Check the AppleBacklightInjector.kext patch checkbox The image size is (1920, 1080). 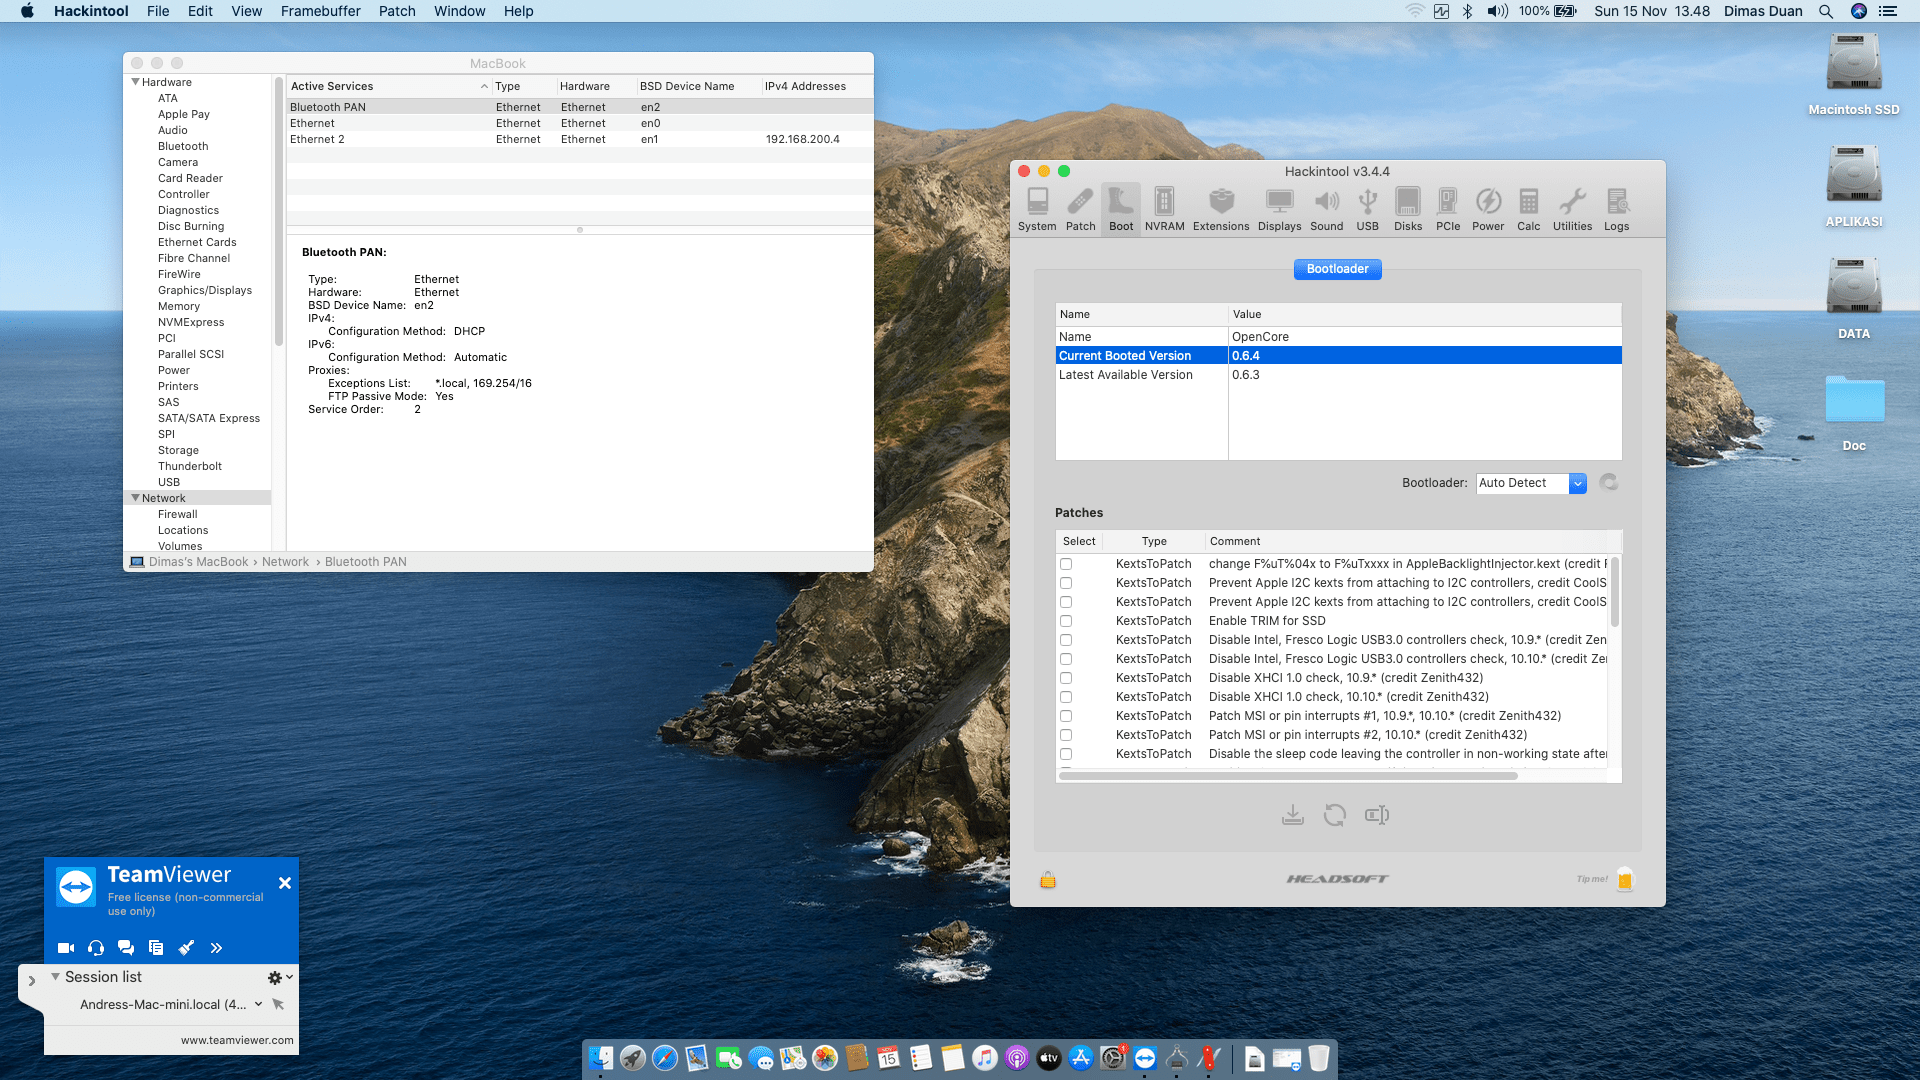coord(1066,564)
